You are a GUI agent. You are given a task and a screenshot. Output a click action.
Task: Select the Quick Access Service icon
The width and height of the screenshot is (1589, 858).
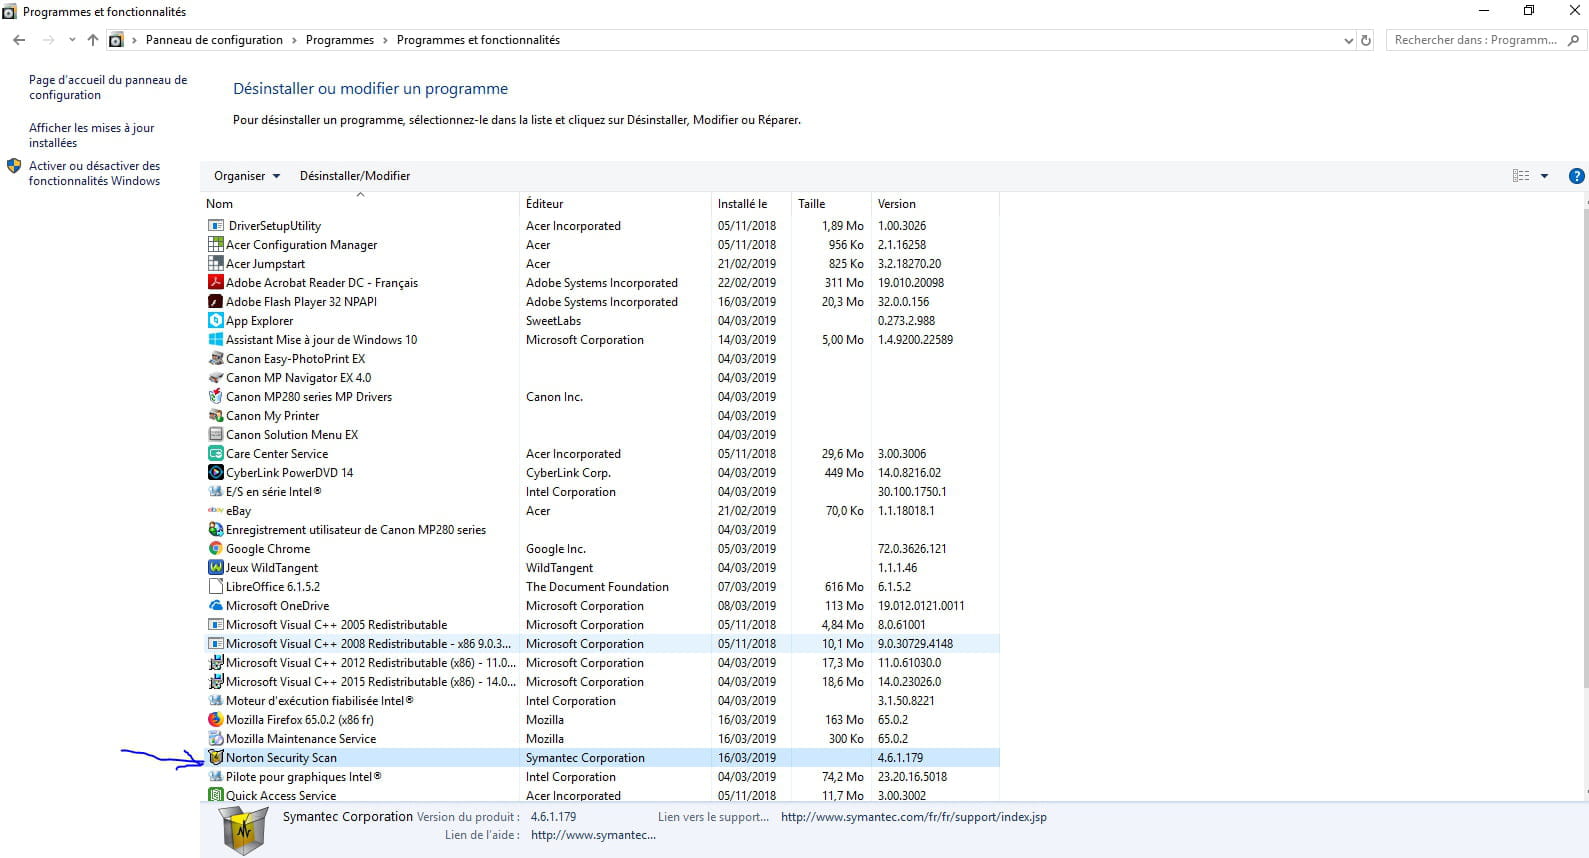(215, 796)
